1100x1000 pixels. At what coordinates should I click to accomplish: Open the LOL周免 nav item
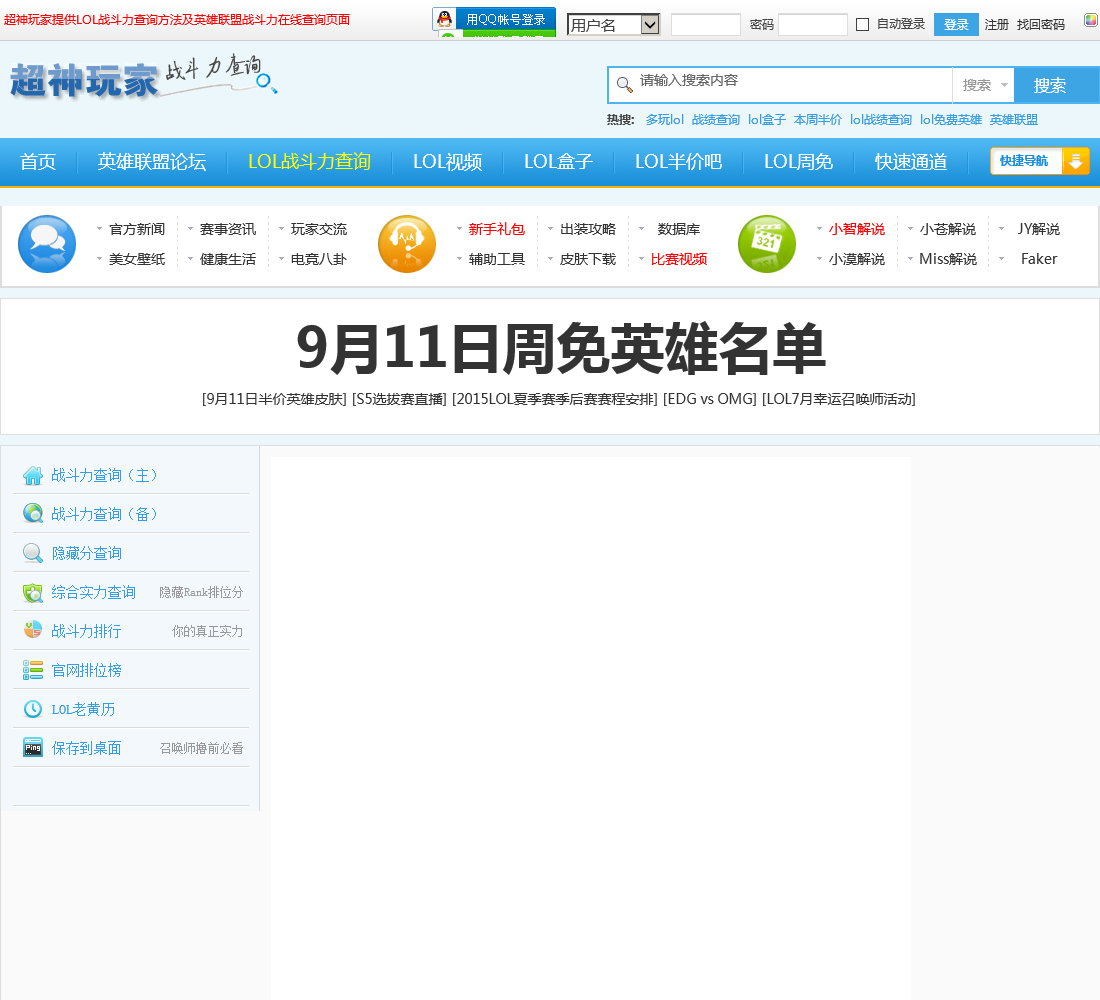point(798,161)
